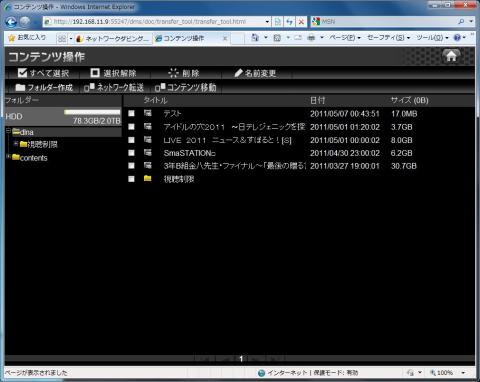
Task: Click the compatibility view icon
Action: (277, 22)
